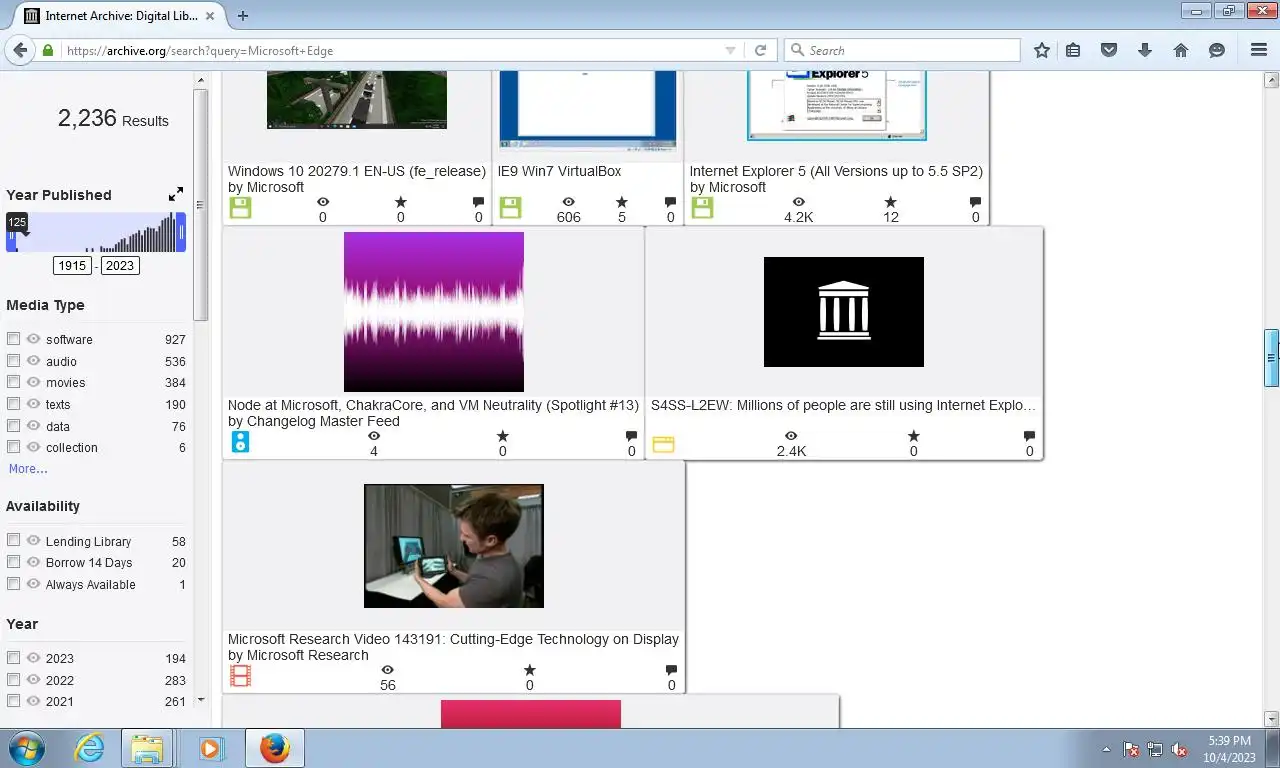The image size is (1280, 768).
Task: Click the green padlock security icon
Action: click(47, 50)
